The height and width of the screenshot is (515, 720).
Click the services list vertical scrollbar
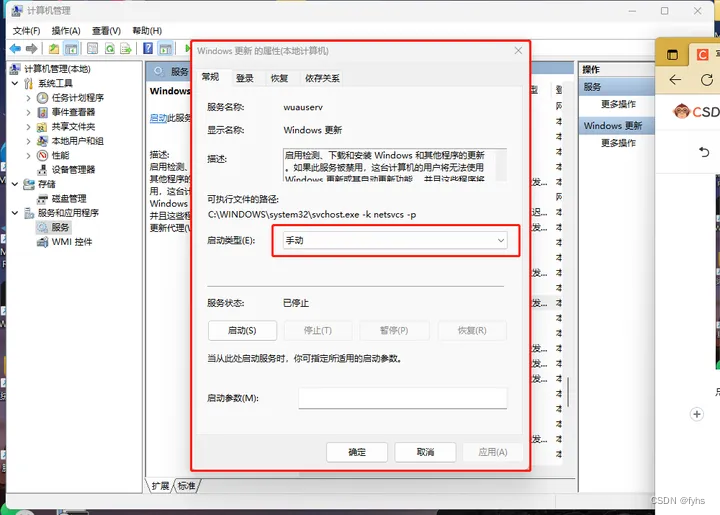pyautogui.click(x=568, y=392)
